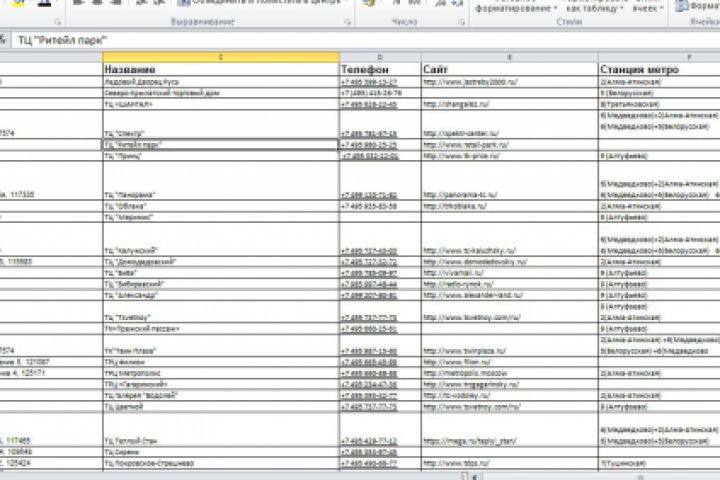Select the ТЦ Покровское-Стрешнево name cell

pyautogui.click(x=221, y=463)
